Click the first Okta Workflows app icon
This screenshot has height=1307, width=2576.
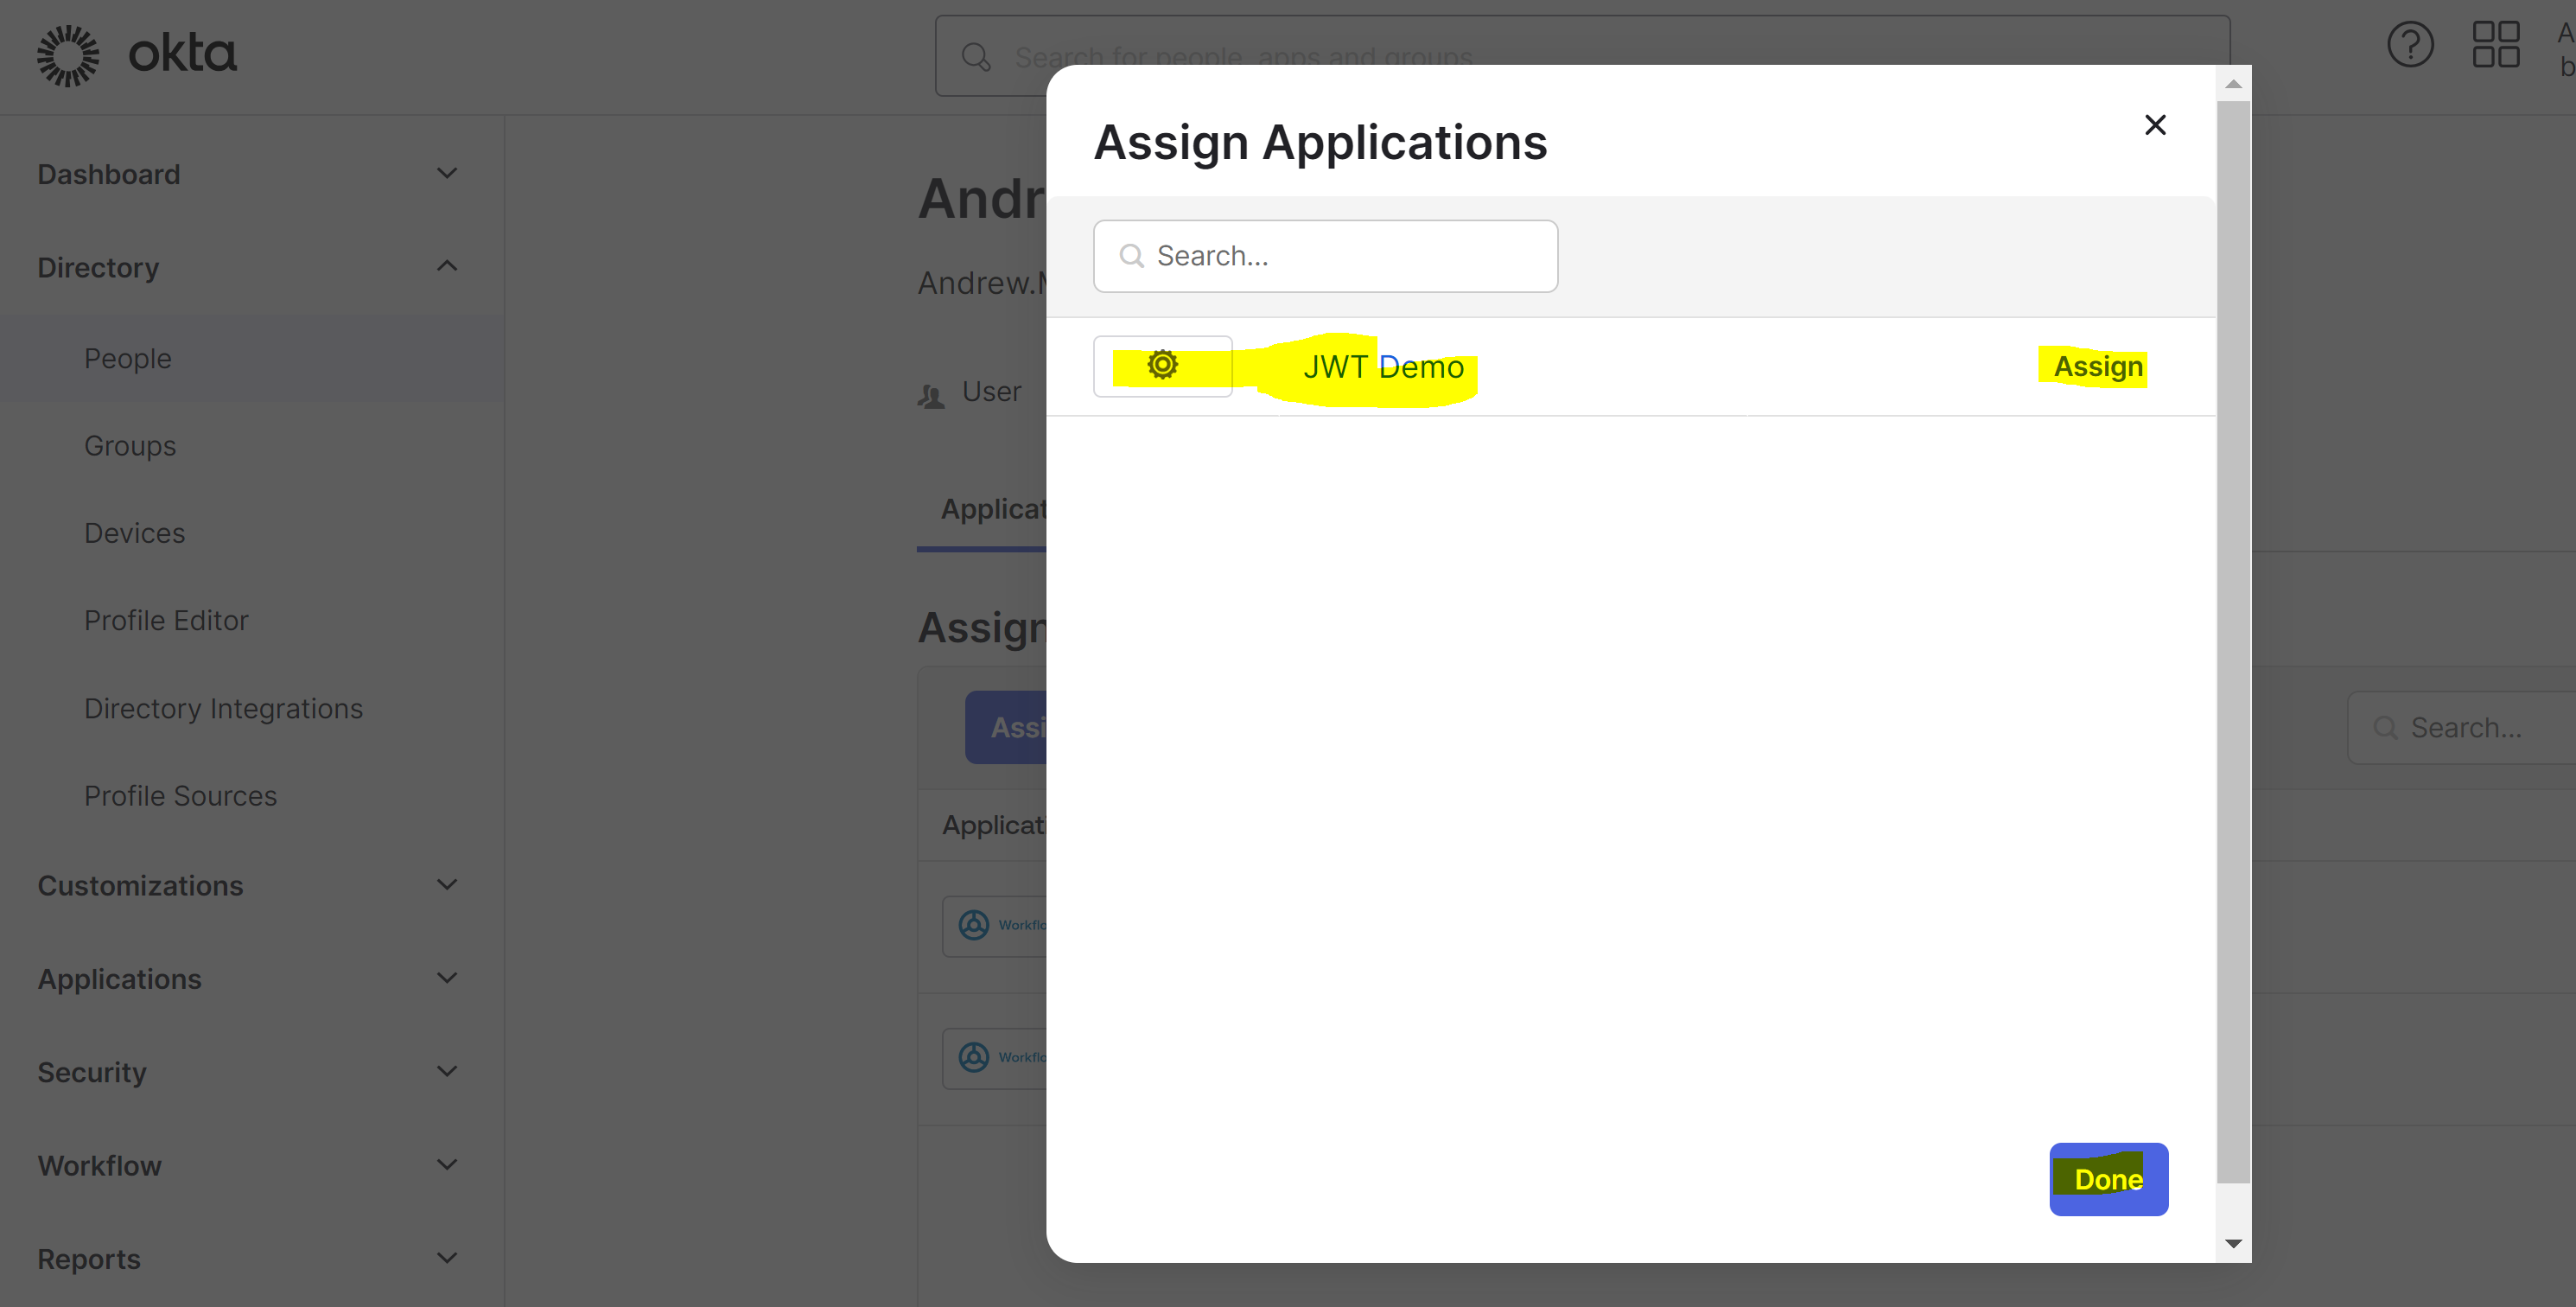point(975,925)
